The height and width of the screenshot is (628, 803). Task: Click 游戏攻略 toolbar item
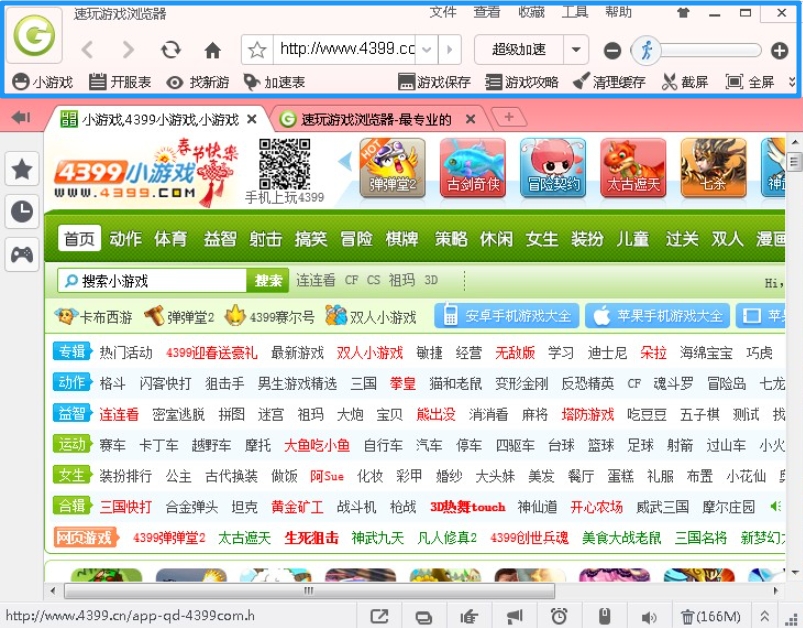[522, 82]
